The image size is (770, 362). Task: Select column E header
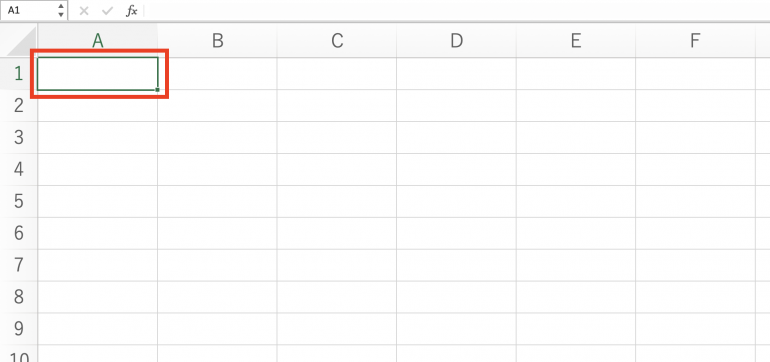coord(576,41)
